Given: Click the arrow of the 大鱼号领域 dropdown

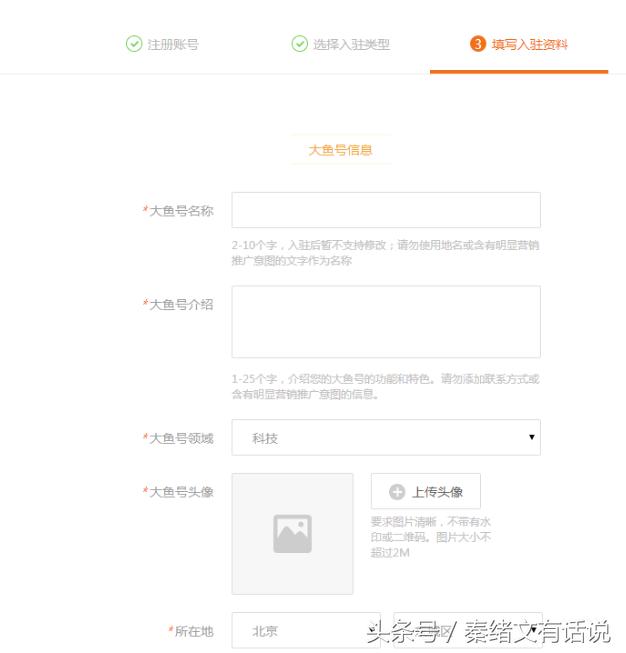Looking at the screenshot, I should pyautogui.click(x=531, y=437).
